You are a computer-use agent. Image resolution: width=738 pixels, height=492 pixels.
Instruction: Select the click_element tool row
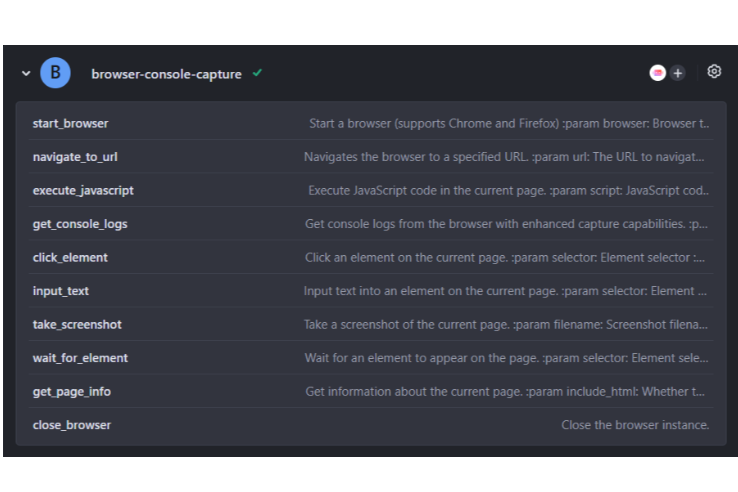pyautogui.click(x=70, y=257)
